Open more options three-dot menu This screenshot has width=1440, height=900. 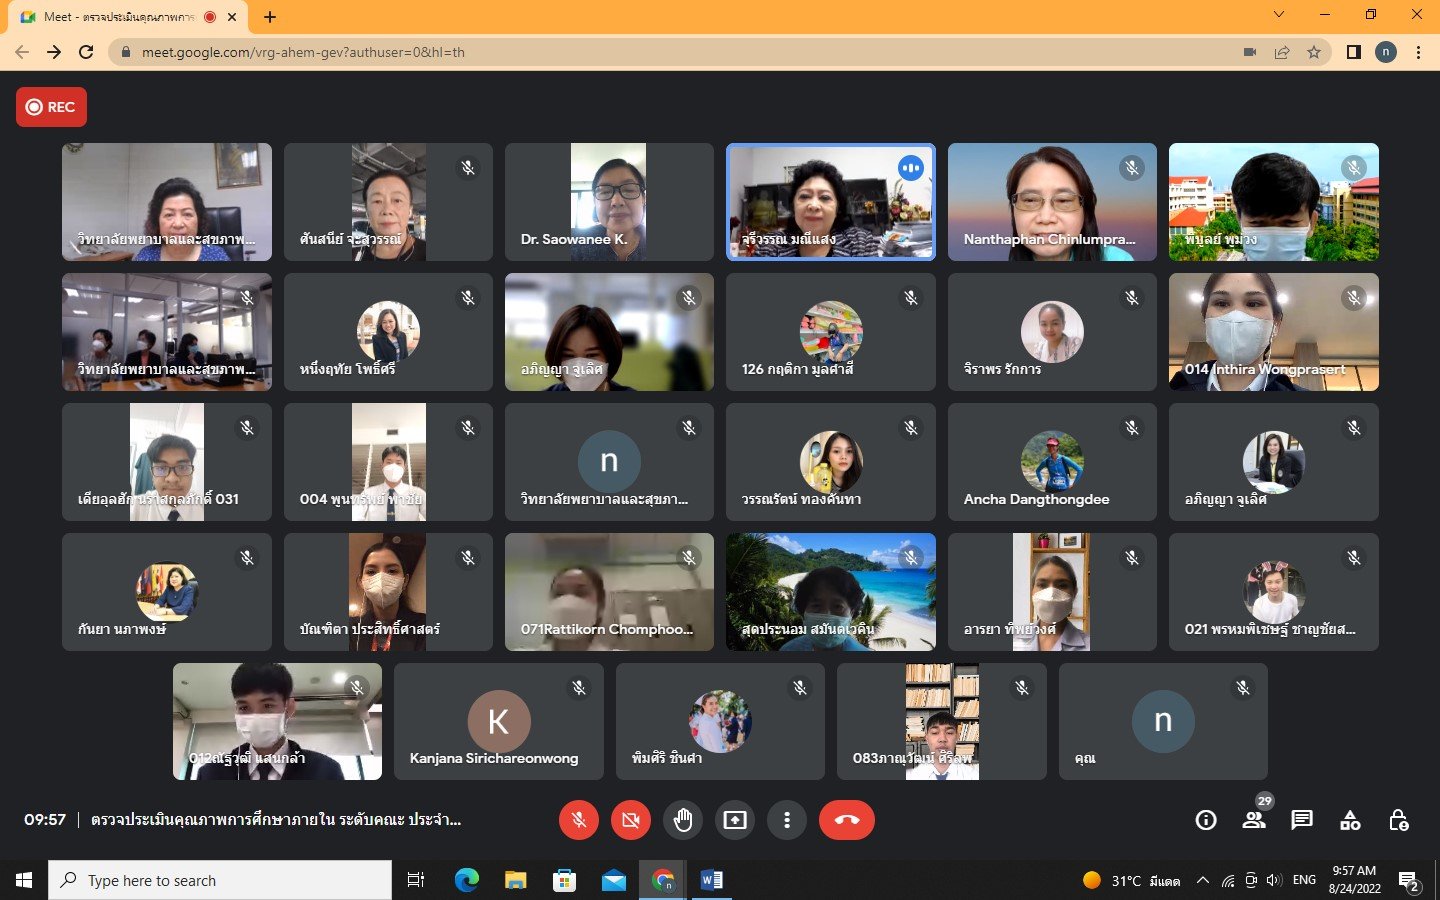pos(787,820)
